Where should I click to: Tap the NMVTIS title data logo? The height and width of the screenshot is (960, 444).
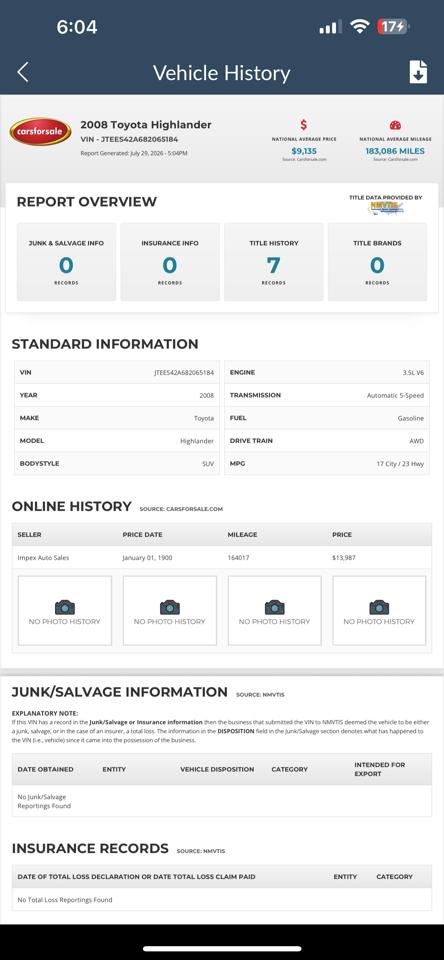coord(386,208)
